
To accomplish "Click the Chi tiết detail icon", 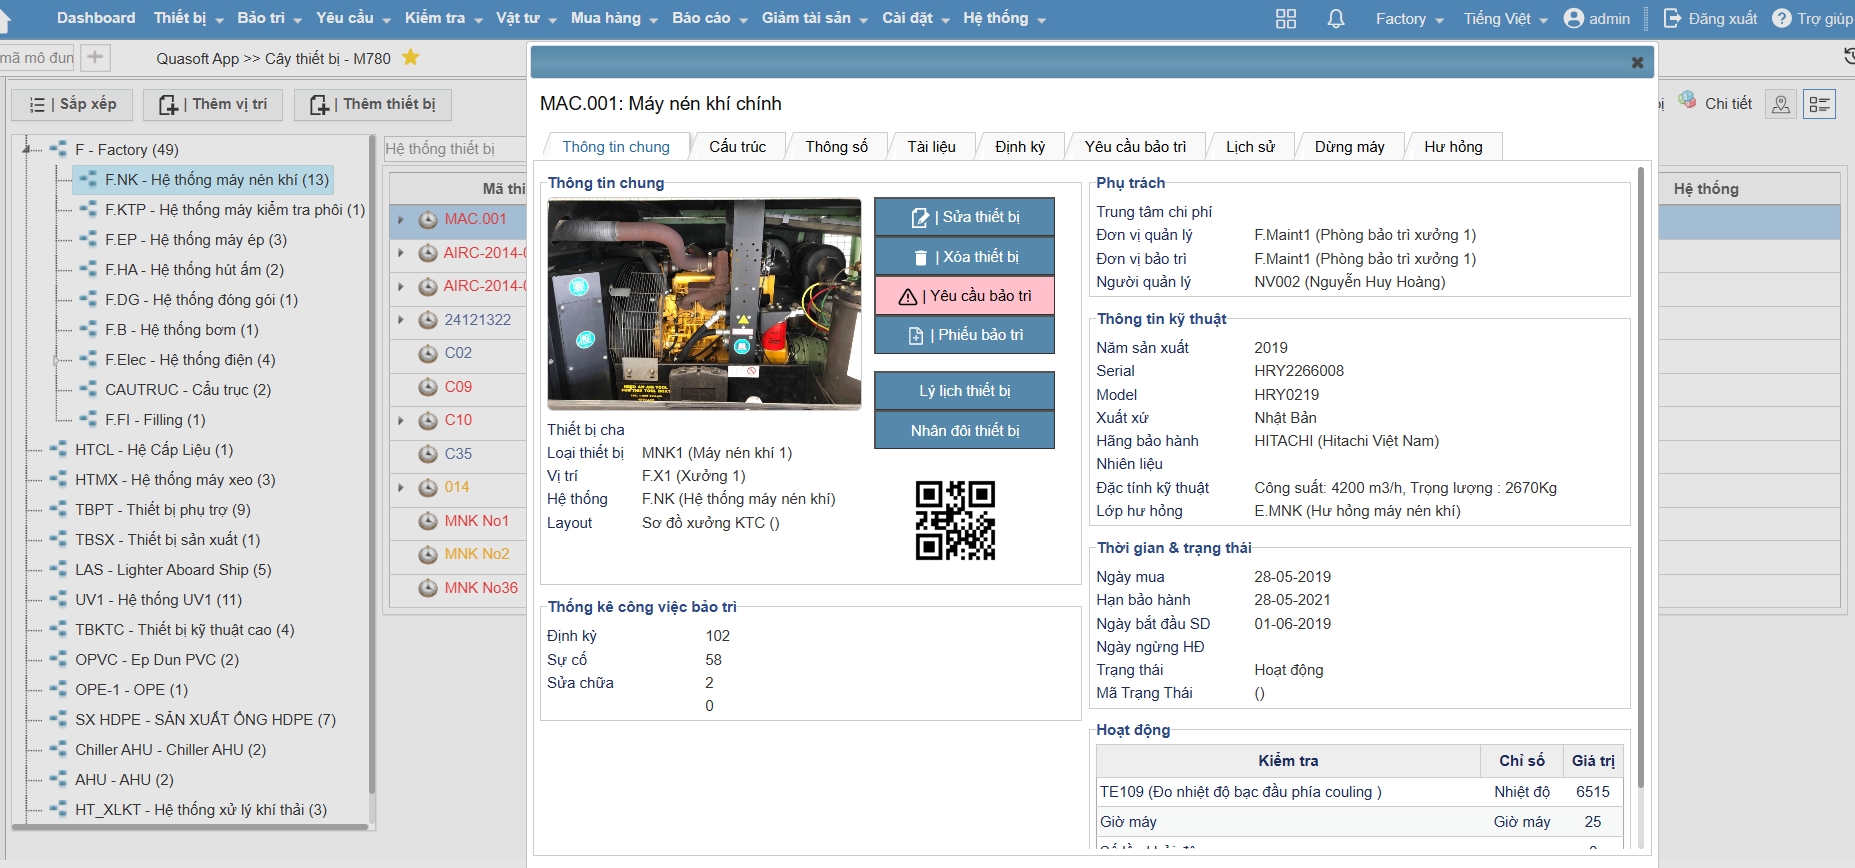I will pos(1688,100).
